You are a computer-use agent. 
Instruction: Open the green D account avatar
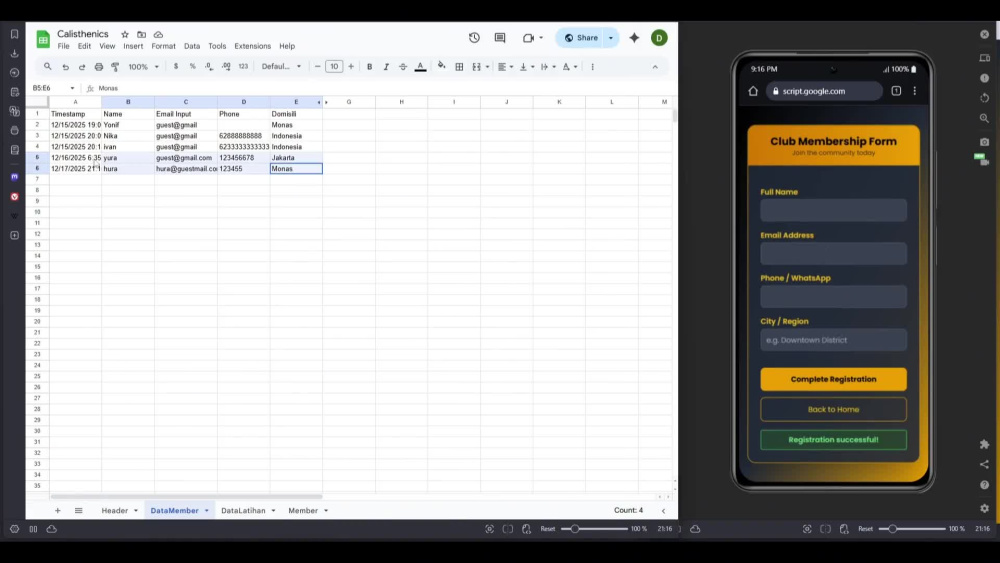tap(659, 38)
